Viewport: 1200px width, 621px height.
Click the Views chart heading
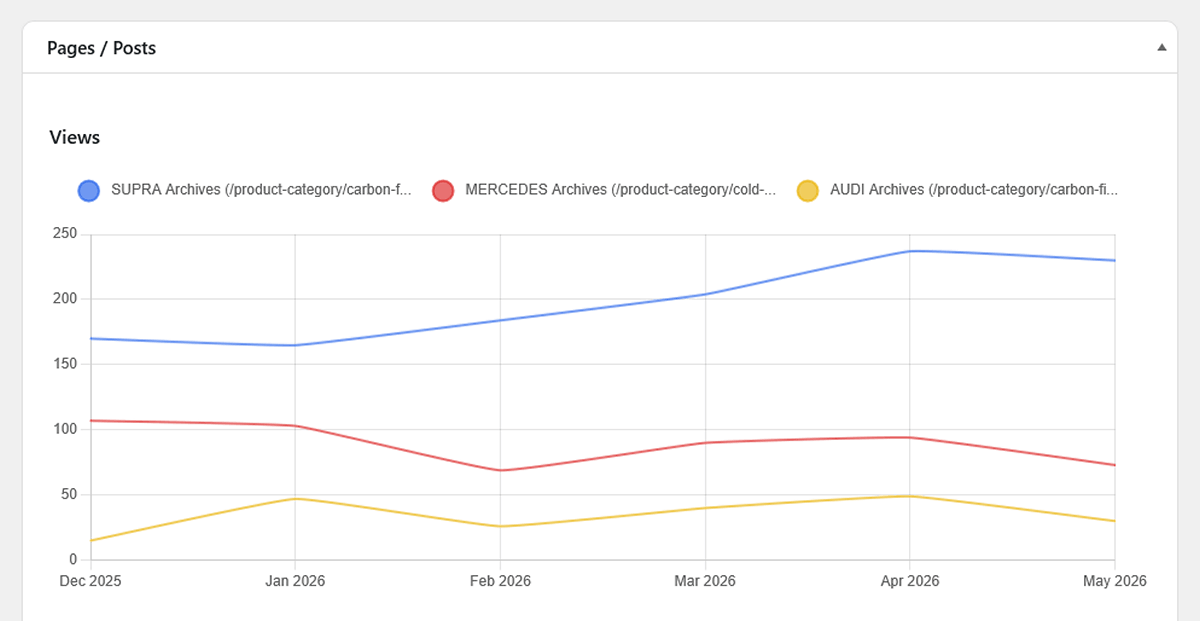click(74, 138)
